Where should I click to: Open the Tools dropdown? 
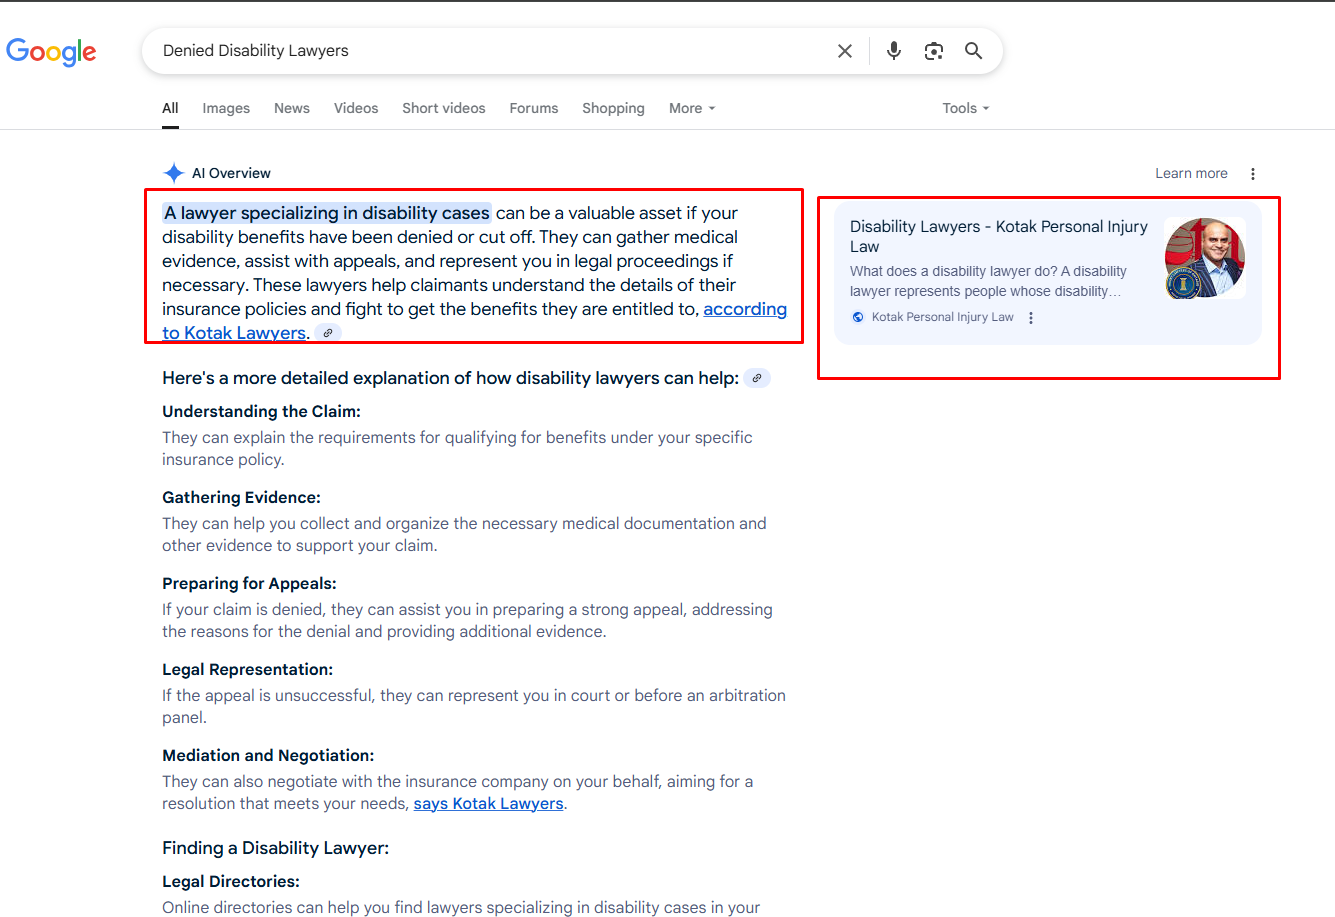(965, 108)
